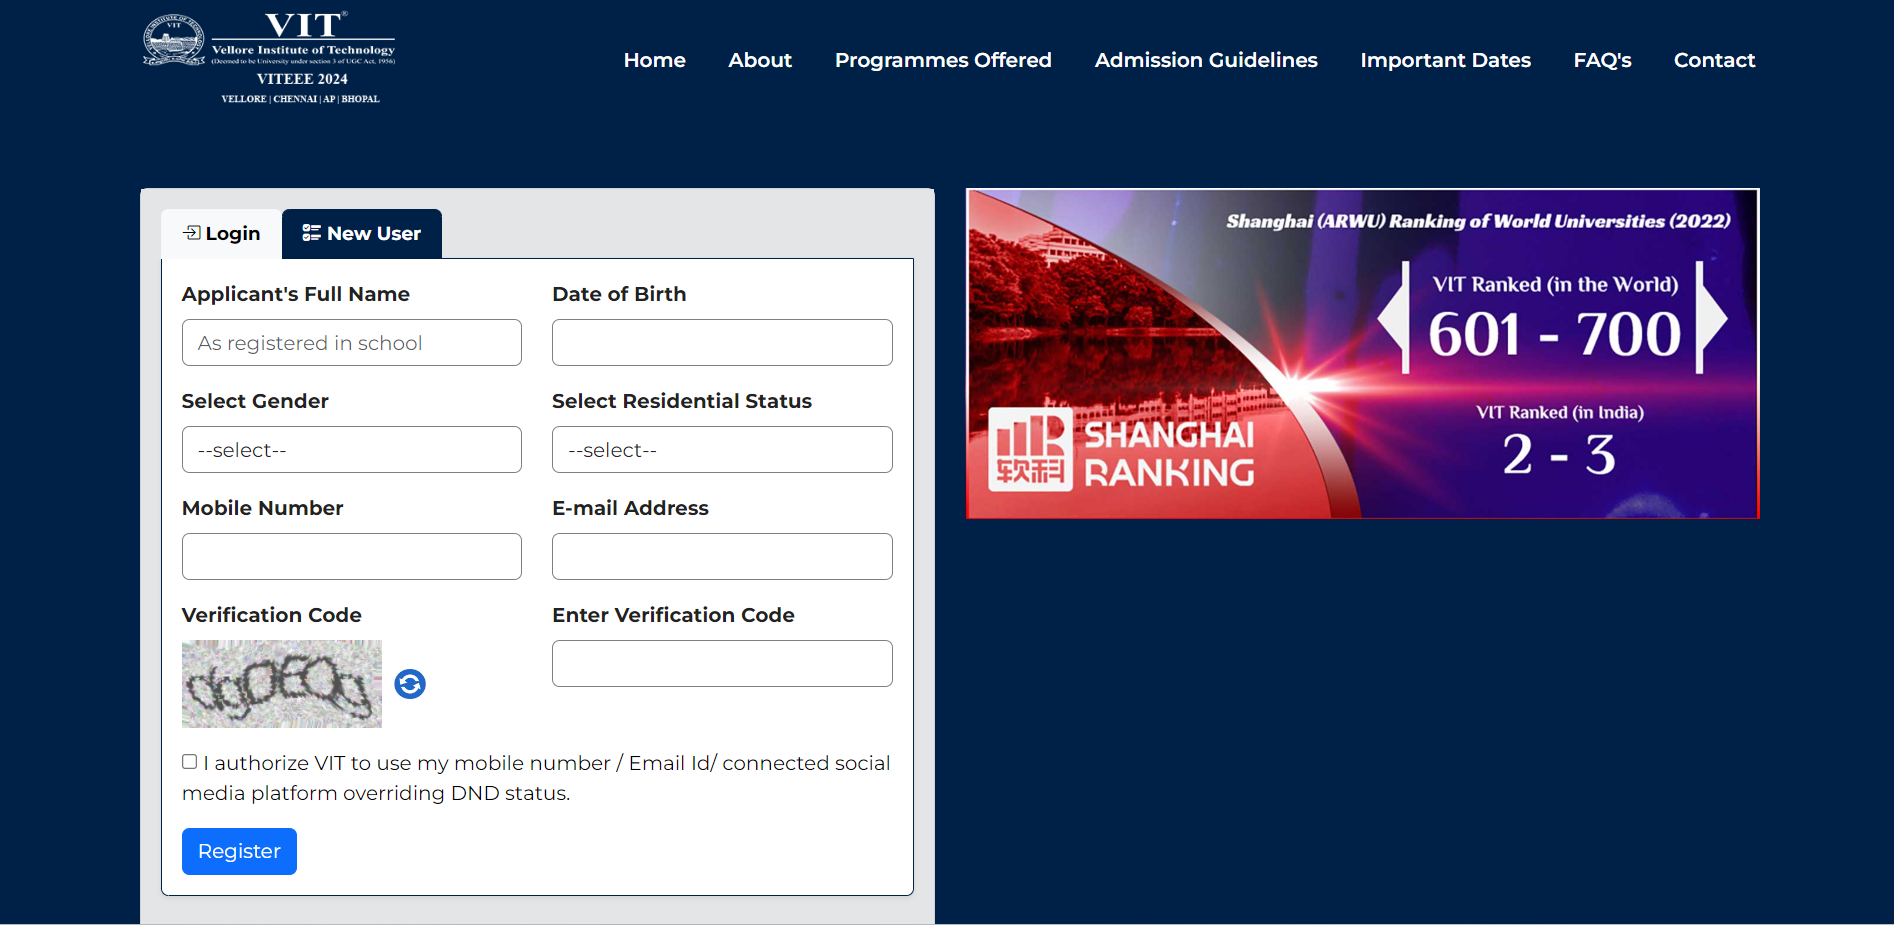Refresh the verification code image
The height and width of the screenshot is (925, 1894).
(410, 684)
